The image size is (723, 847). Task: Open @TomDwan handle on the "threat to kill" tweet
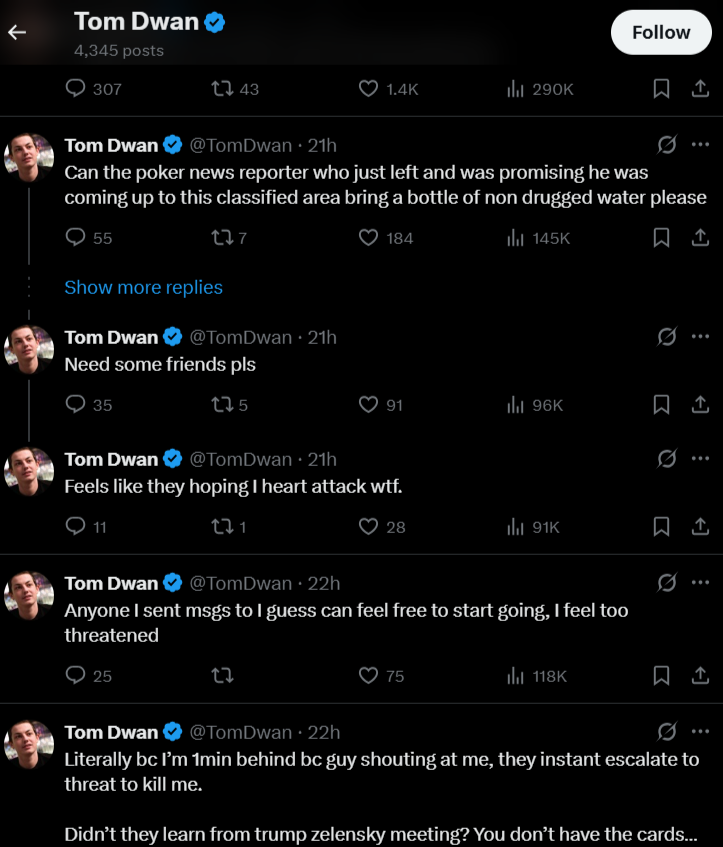[240, 732]
